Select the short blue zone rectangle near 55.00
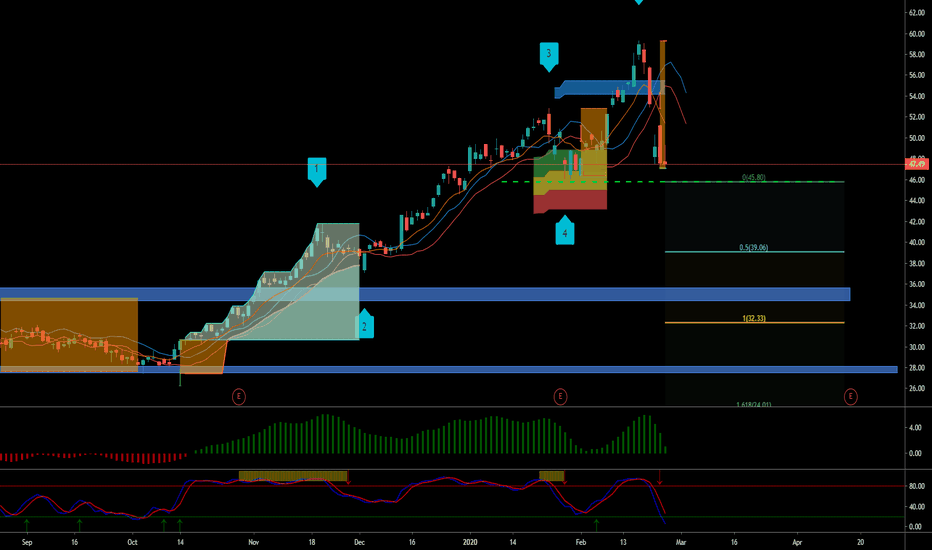 (609, 89)
